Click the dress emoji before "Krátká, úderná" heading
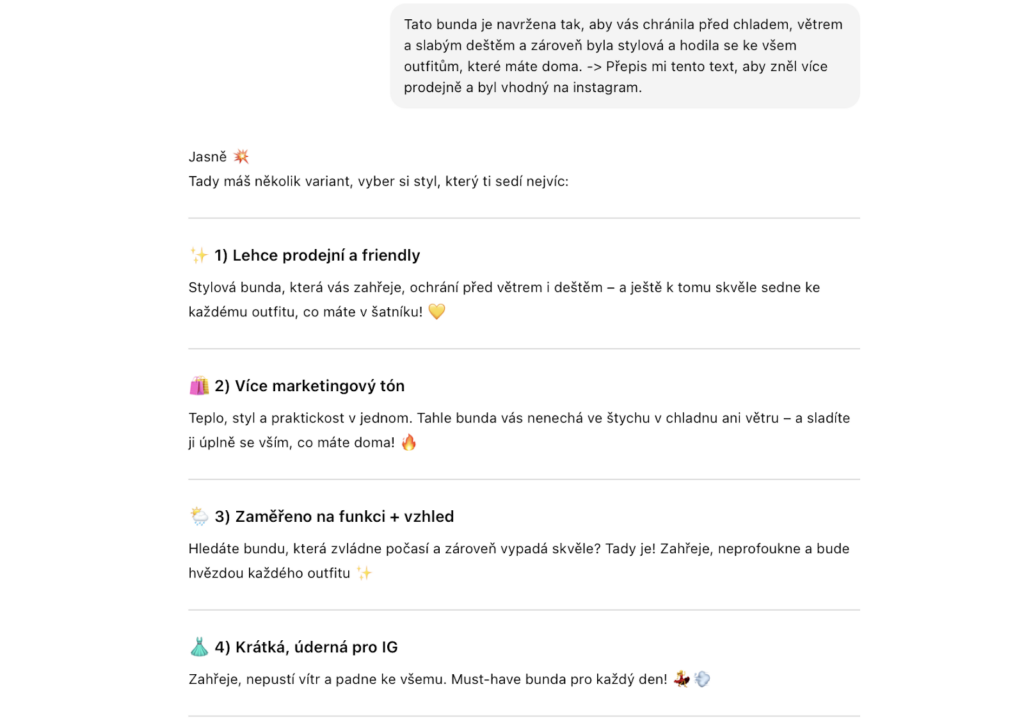1024x719 pixels. tap(198, 647)
